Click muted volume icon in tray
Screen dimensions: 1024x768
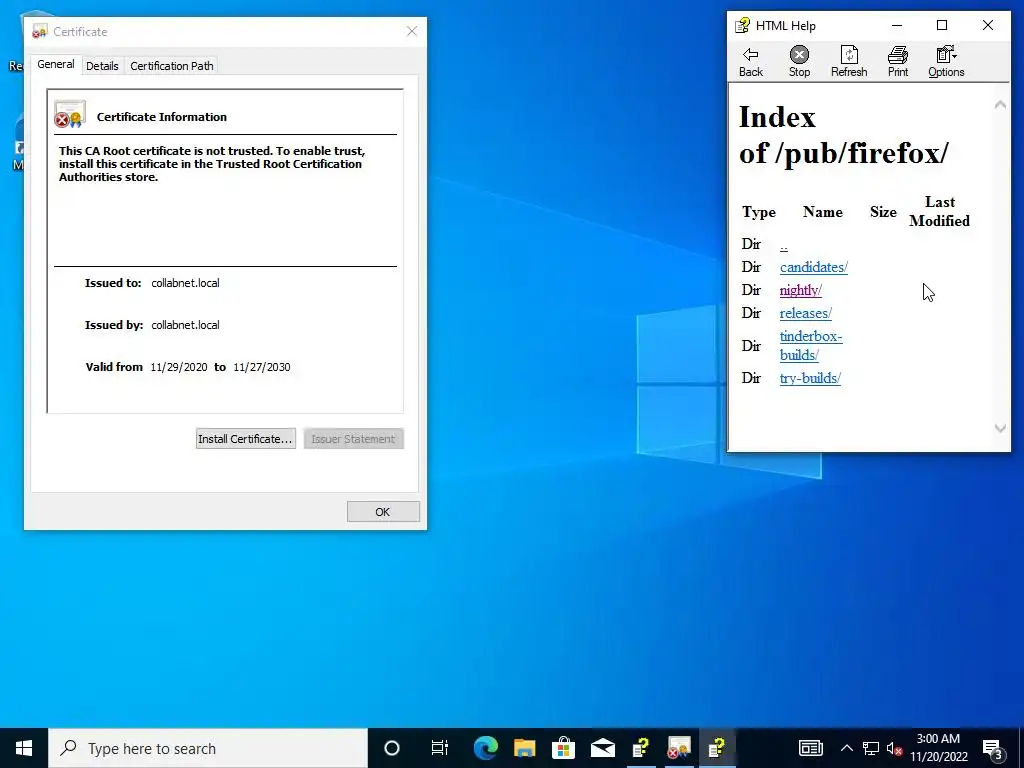click(x=895, y=748)
